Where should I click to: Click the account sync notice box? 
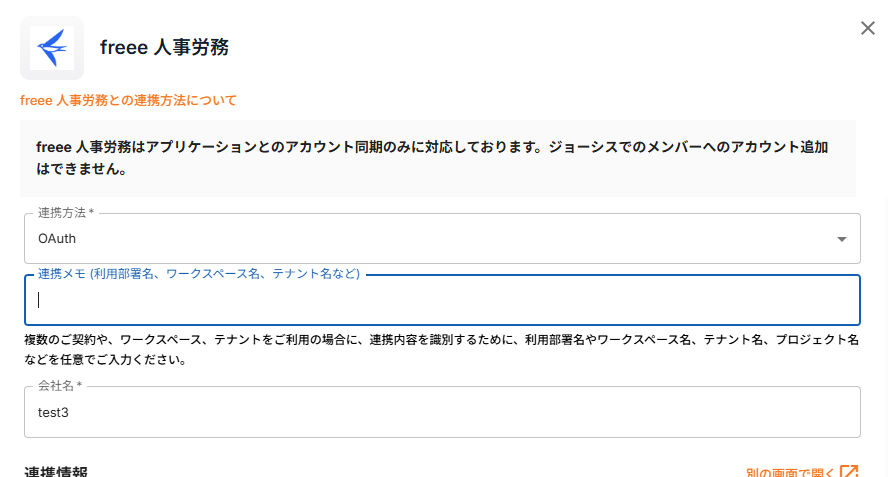438,158
